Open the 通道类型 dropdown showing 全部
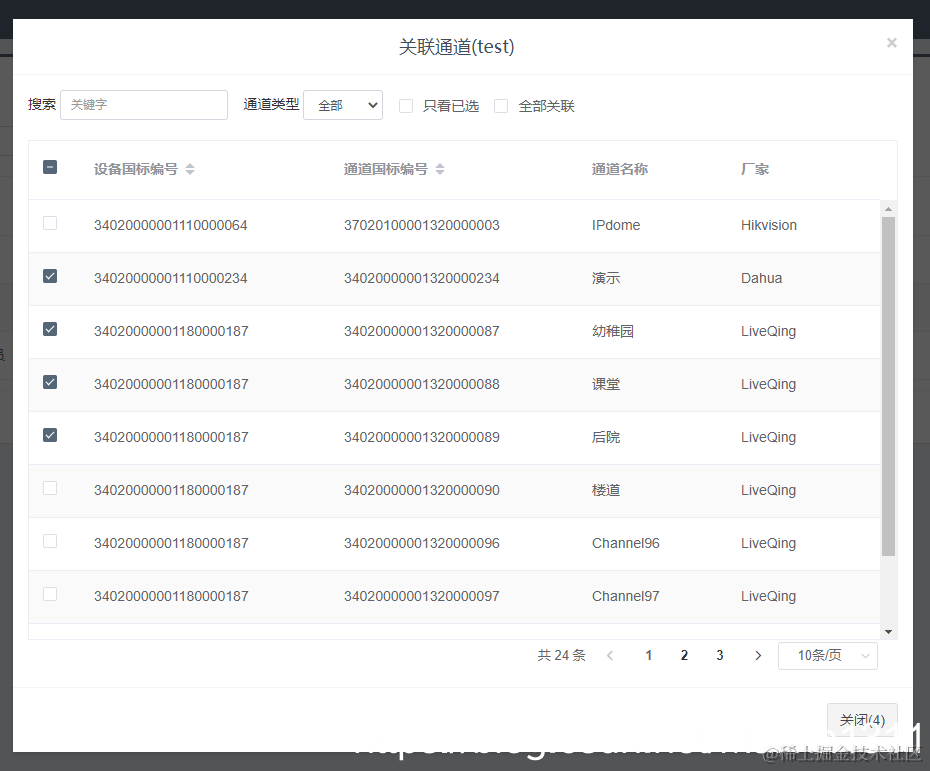 click(x=343, y=105)
